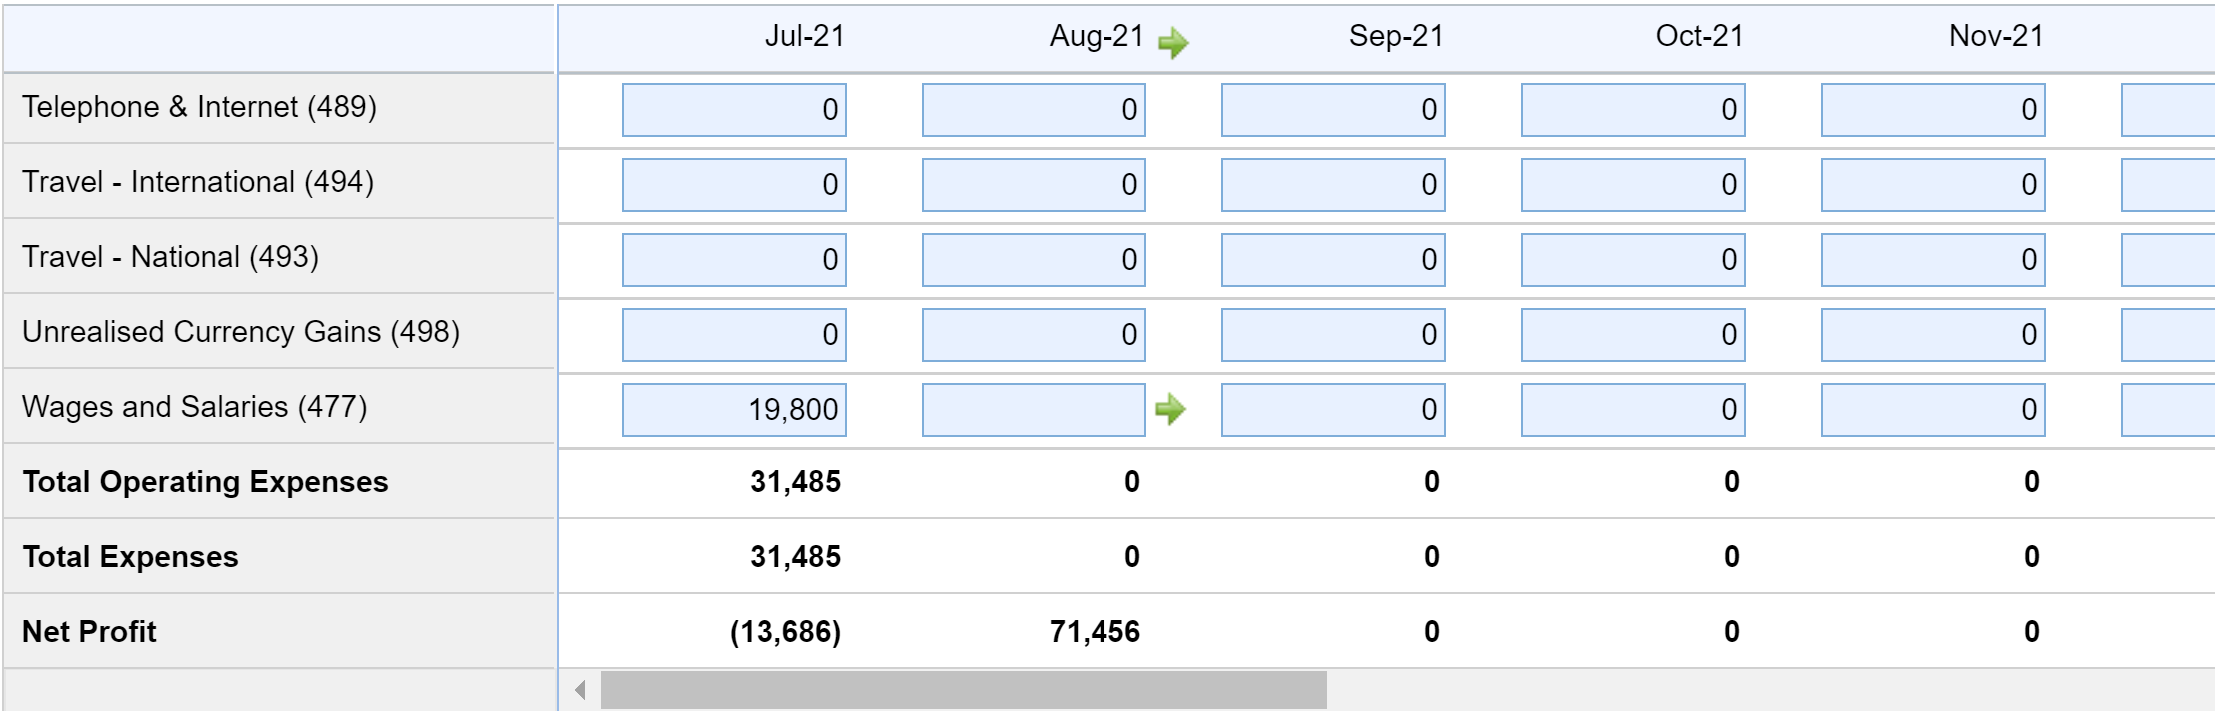This screenshot has width=2215, height=717.
Task: Select the Aug-21 Net Profit value 71,456
Action: tap(1095, 631)
